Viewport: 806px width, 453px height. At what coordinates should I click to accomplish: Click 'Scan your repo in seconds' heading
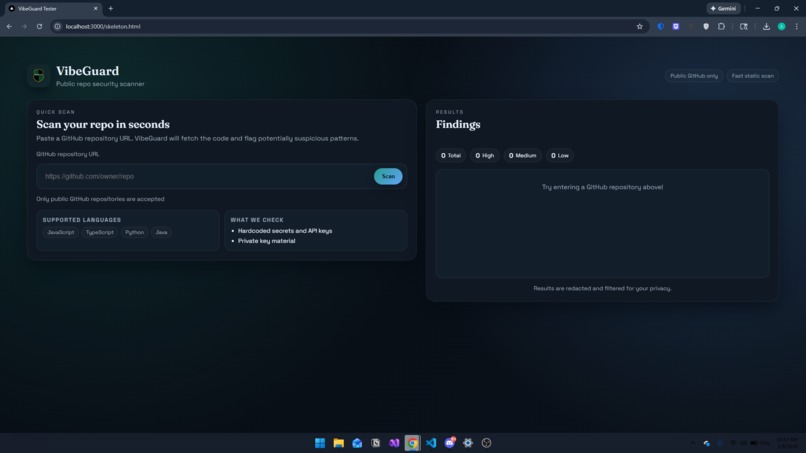point(103,124)
